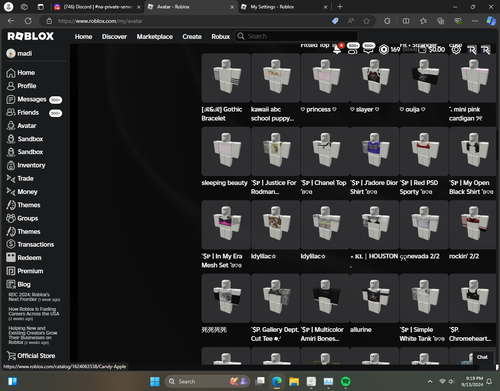Open Premium from the sidebar

coord(25,271)
